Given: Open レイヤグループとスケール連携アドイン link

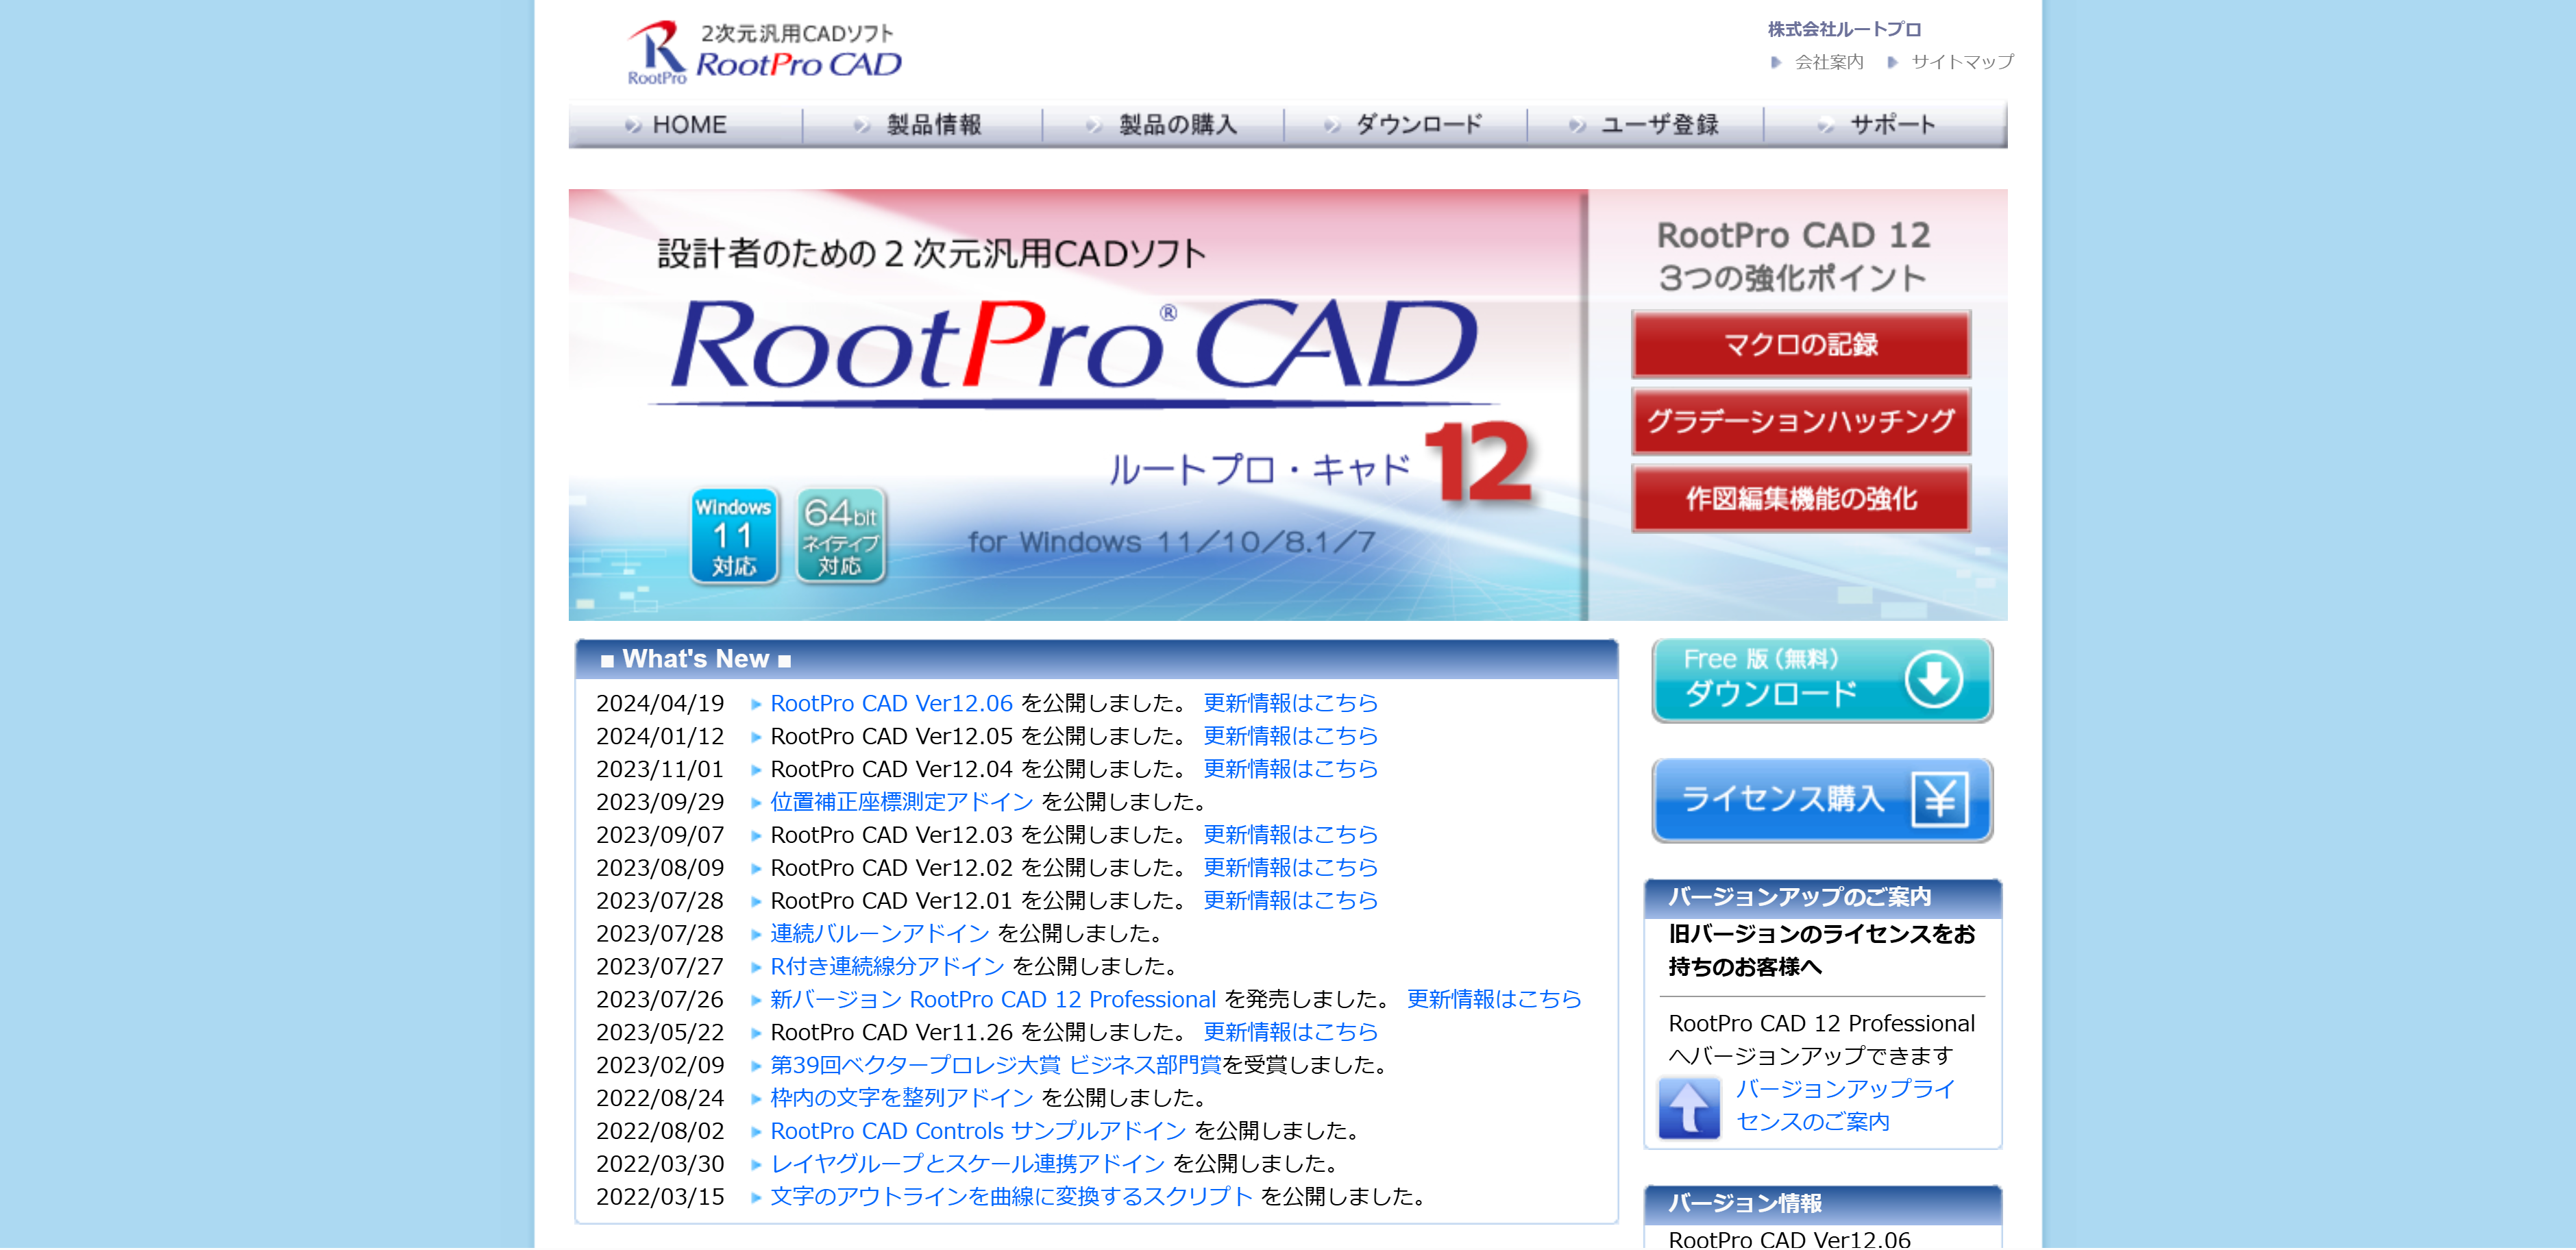Looking at the screenshot, I should pyautogui.click(x=967, y=1166).
